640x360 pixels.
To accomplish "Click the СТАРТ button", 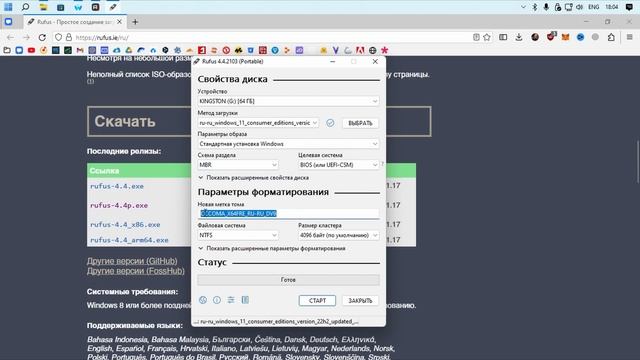I will [317, 300].
